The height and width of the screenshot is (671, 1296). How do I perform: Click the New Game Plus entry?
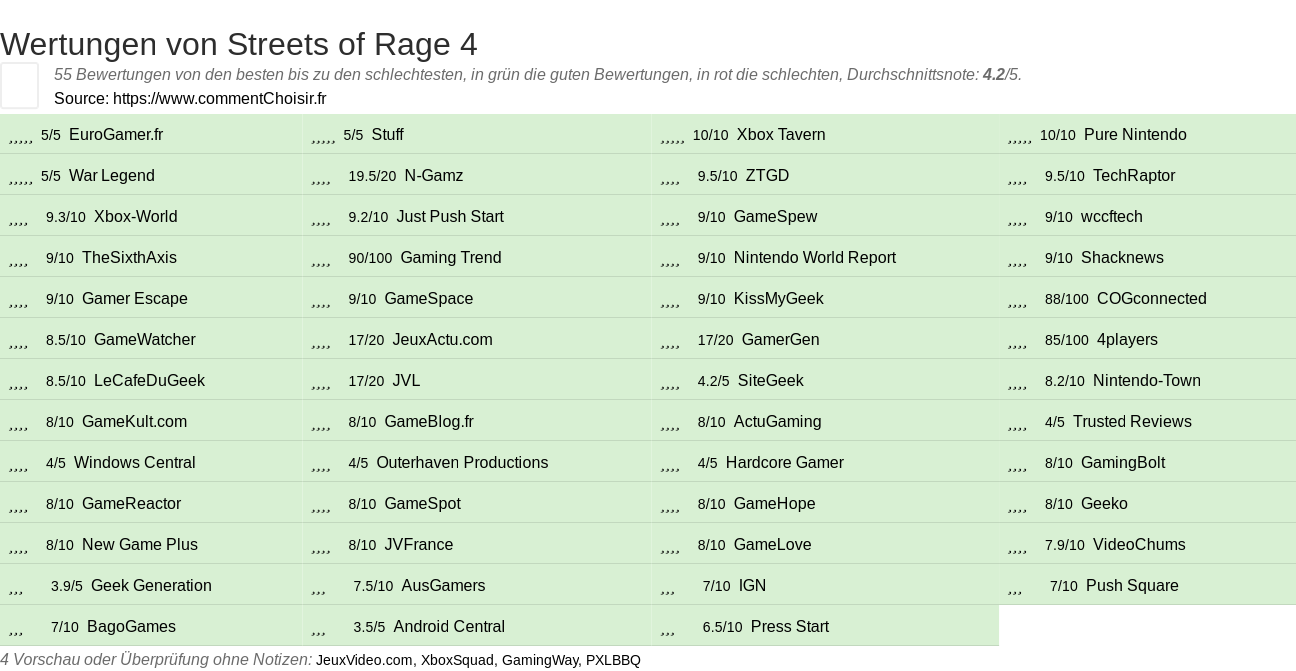pyautogui.click(x=140, y=544)
